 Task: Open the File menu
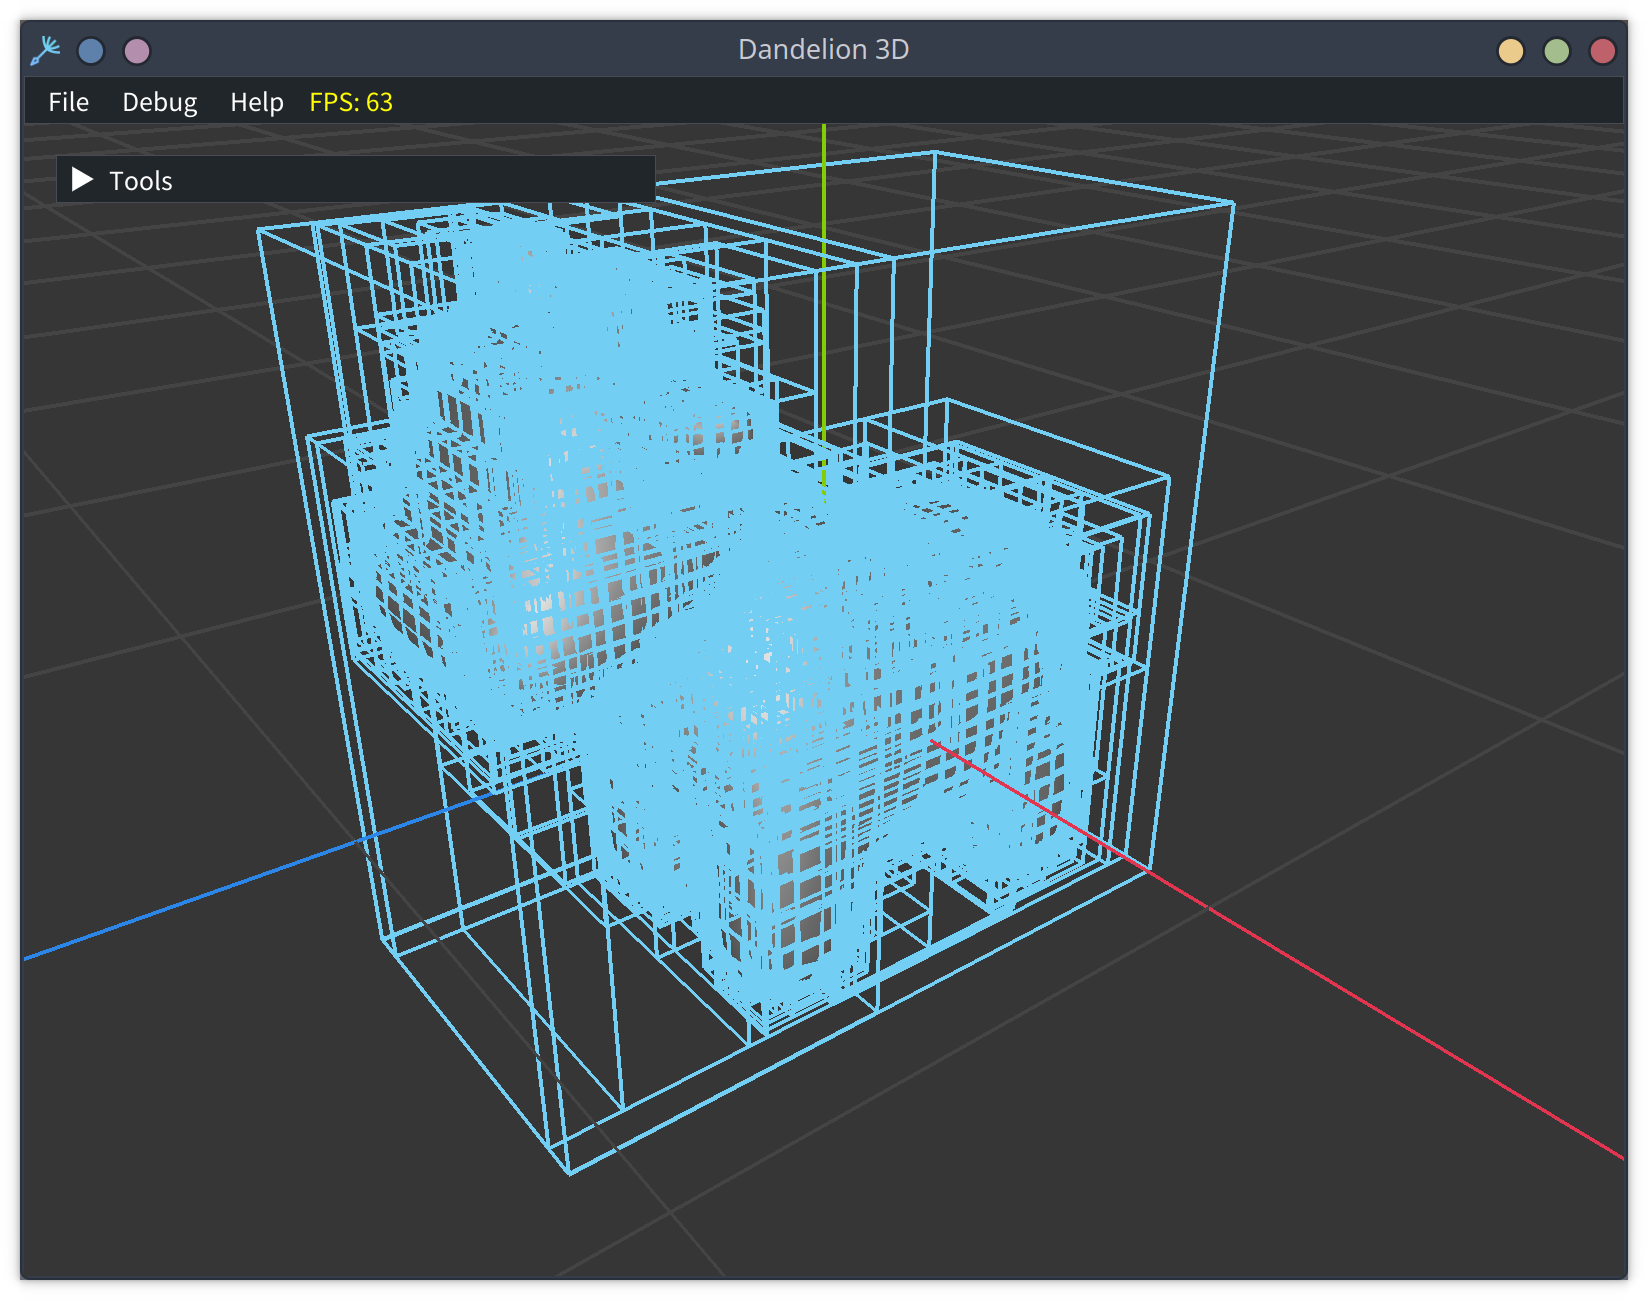click(68, 102)
